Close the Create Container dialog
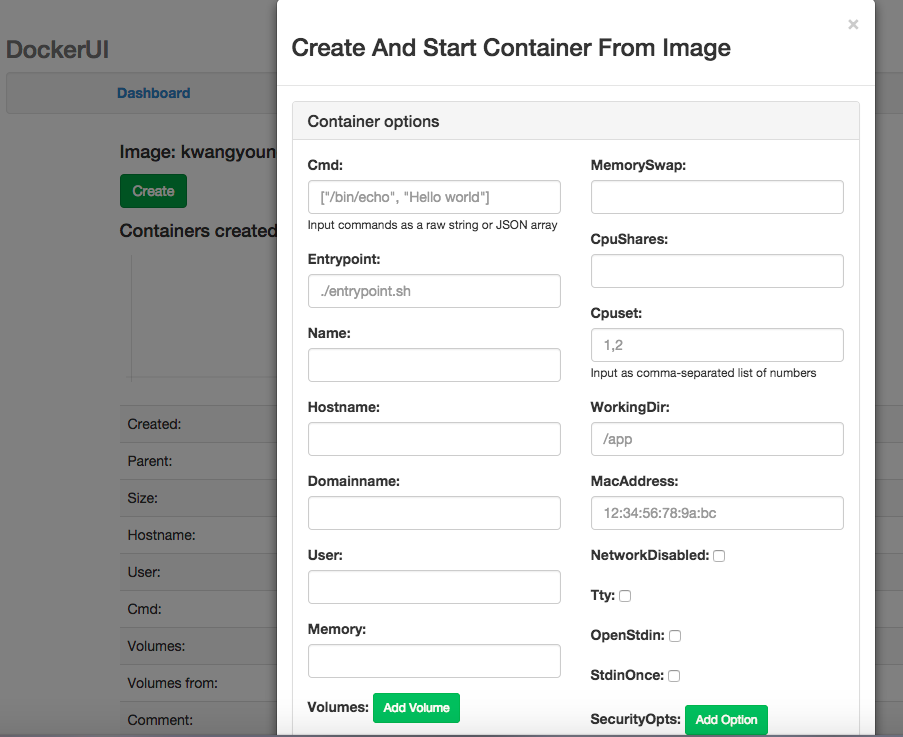The height and width of the screenshot is (737, 903). click(x=853, y=24)
